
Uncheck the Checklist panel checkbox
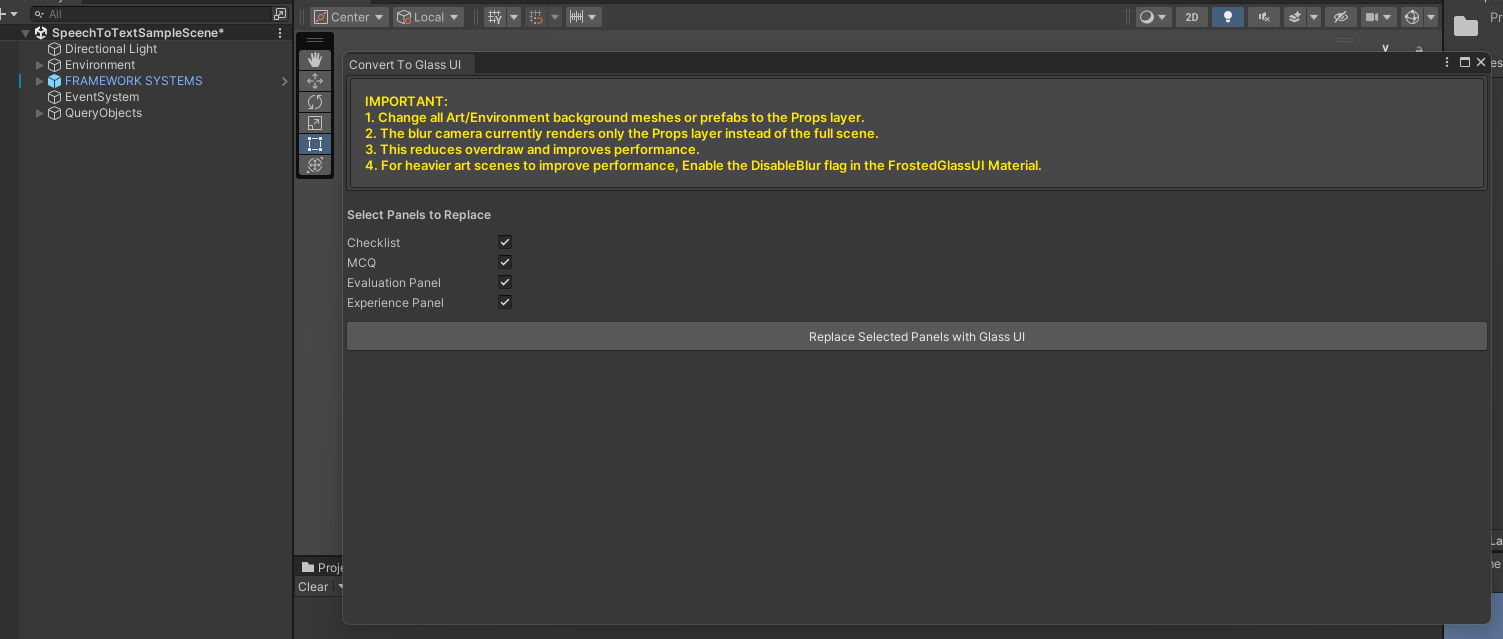pos(505,242)
